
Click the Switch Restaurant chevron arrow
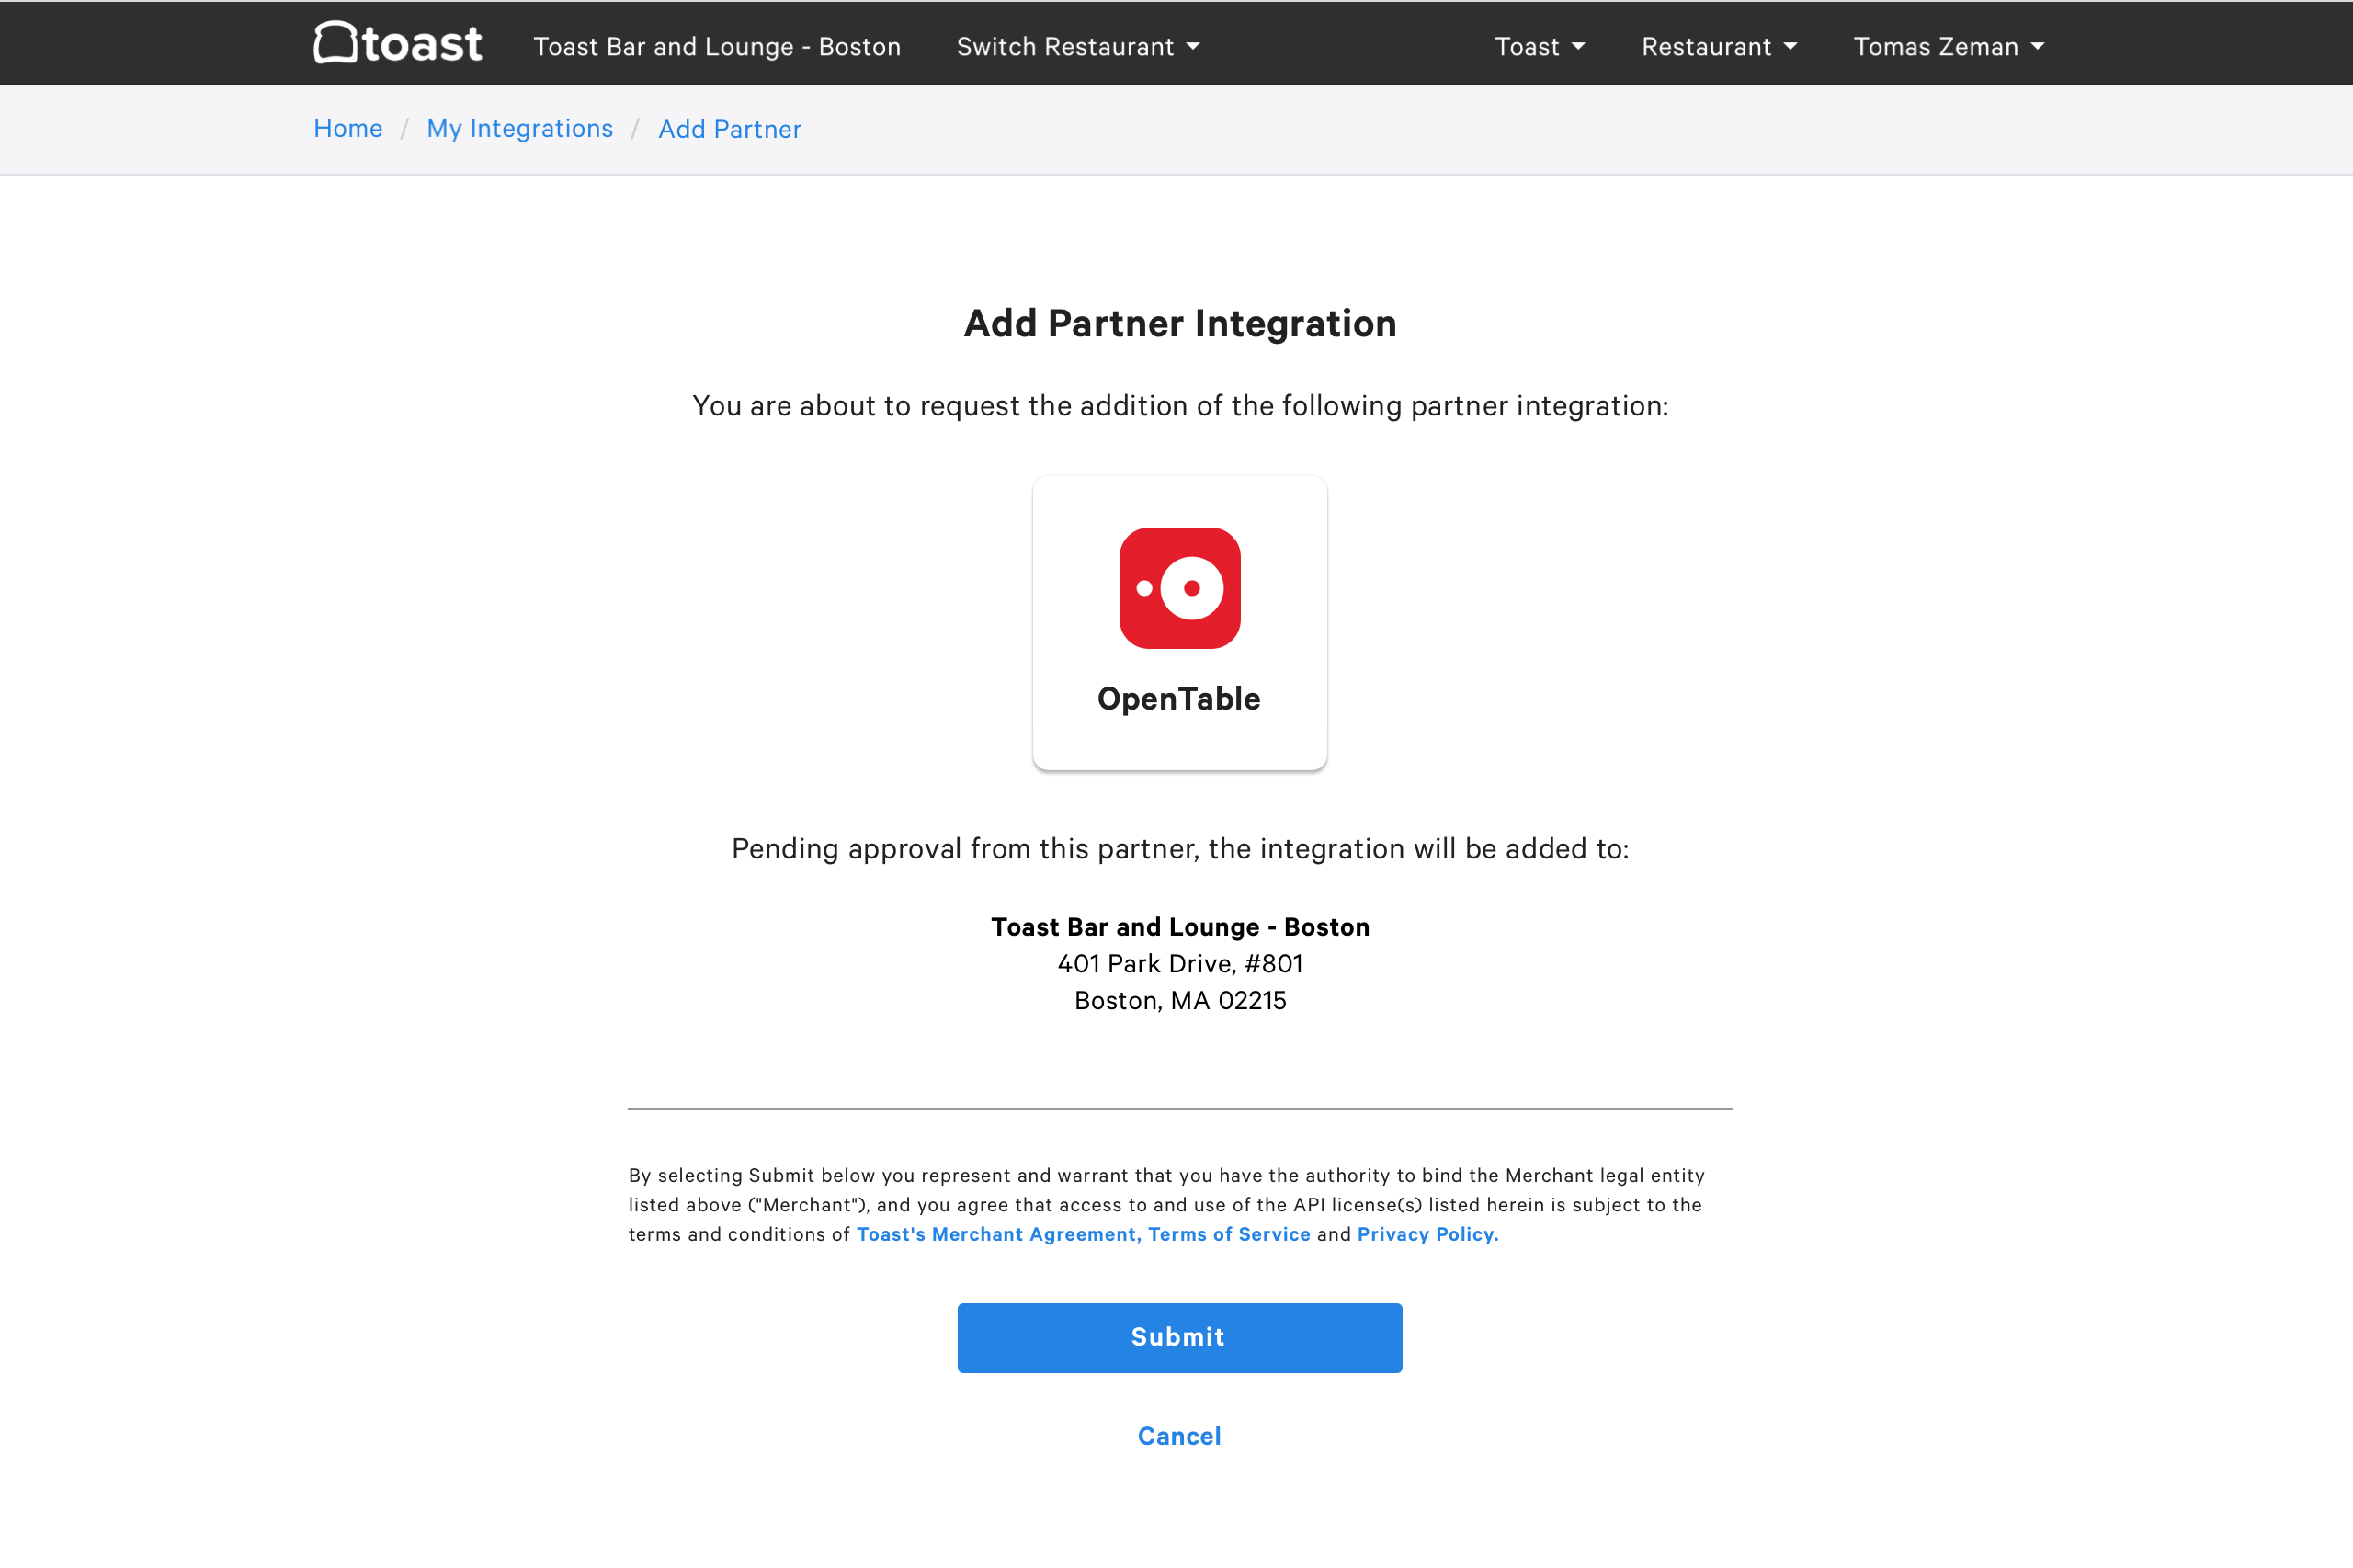click(1193, 46)
